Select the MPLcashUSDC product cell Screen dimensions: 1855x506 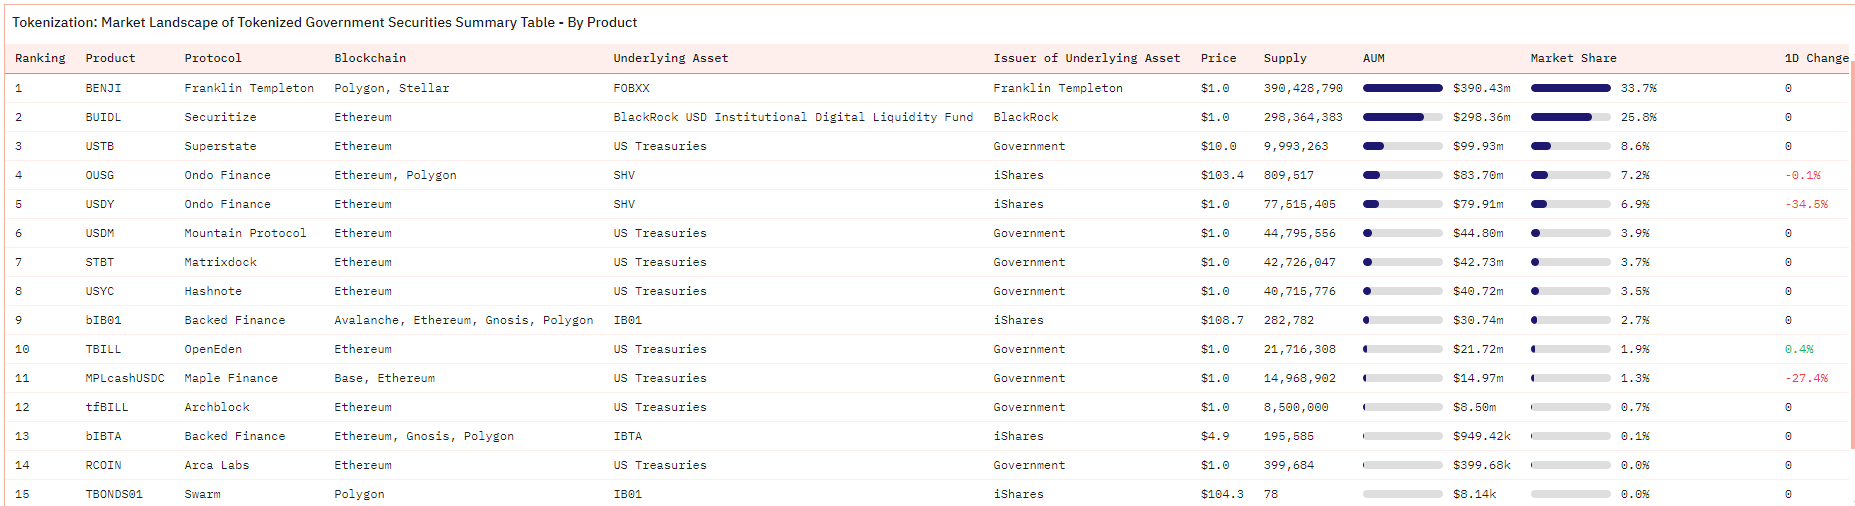(x=125, y=378)
